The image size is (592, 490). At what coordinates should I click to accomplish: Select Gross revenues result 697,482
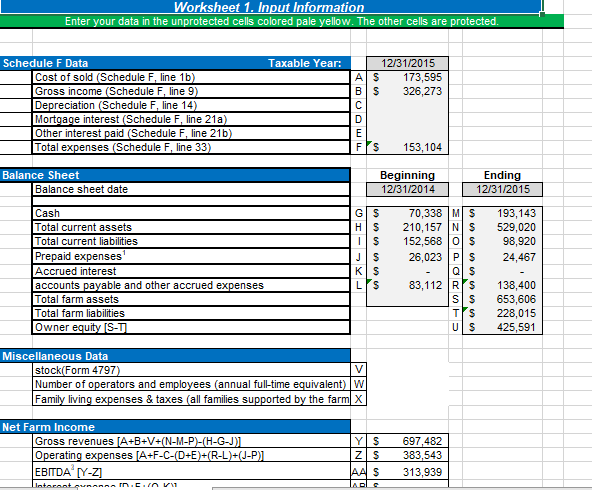pos(407,441)
